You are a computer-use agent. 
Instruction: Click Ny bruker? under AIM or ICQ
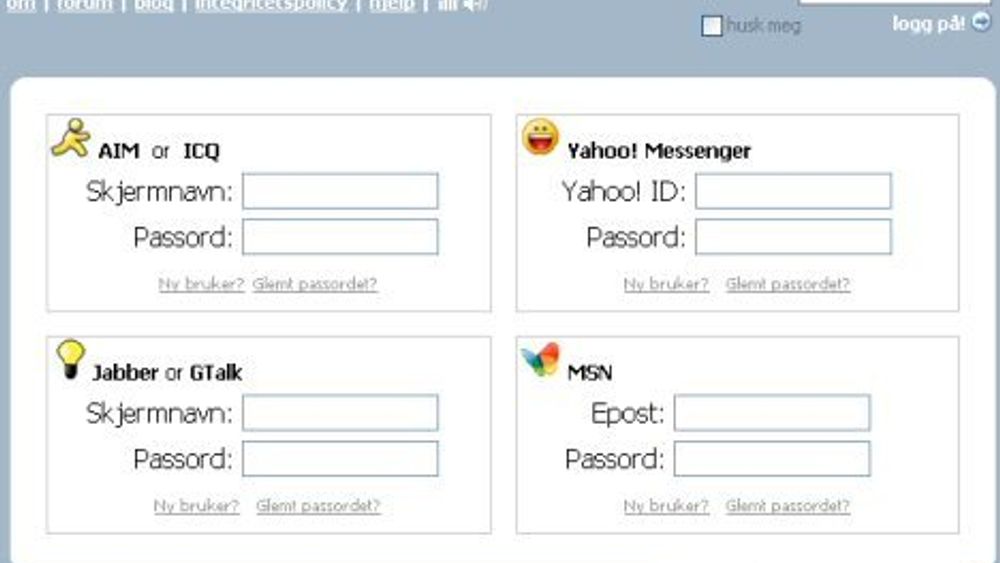tap(202, 284)
